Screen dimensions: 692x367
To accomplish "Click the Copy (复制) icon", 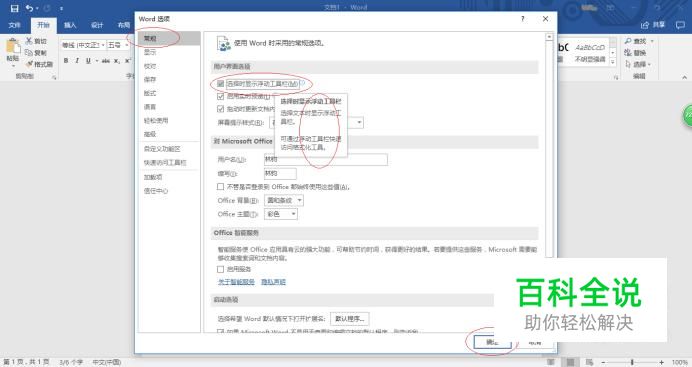I will (29, 52).
